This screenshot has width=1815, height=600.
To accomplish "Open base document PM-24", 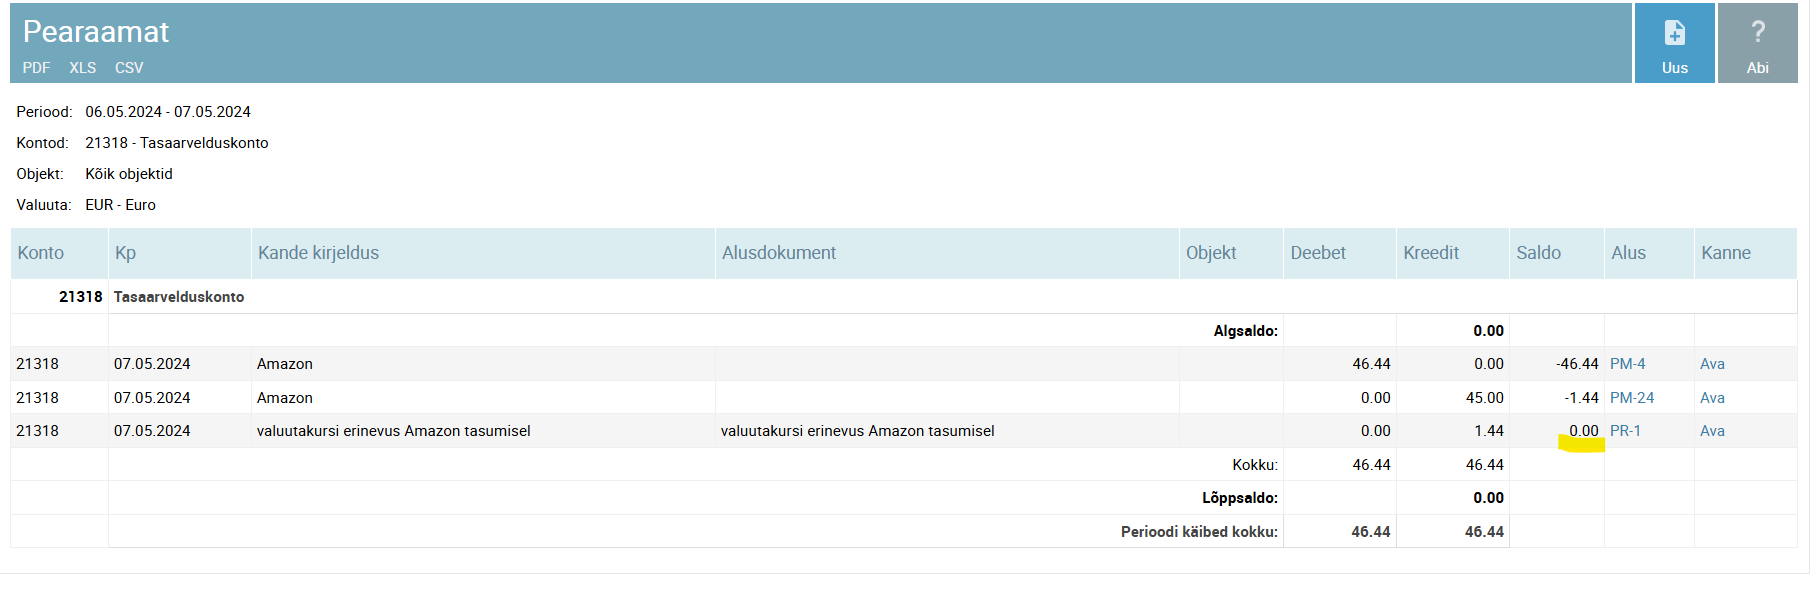I will tap(1631, 398).
